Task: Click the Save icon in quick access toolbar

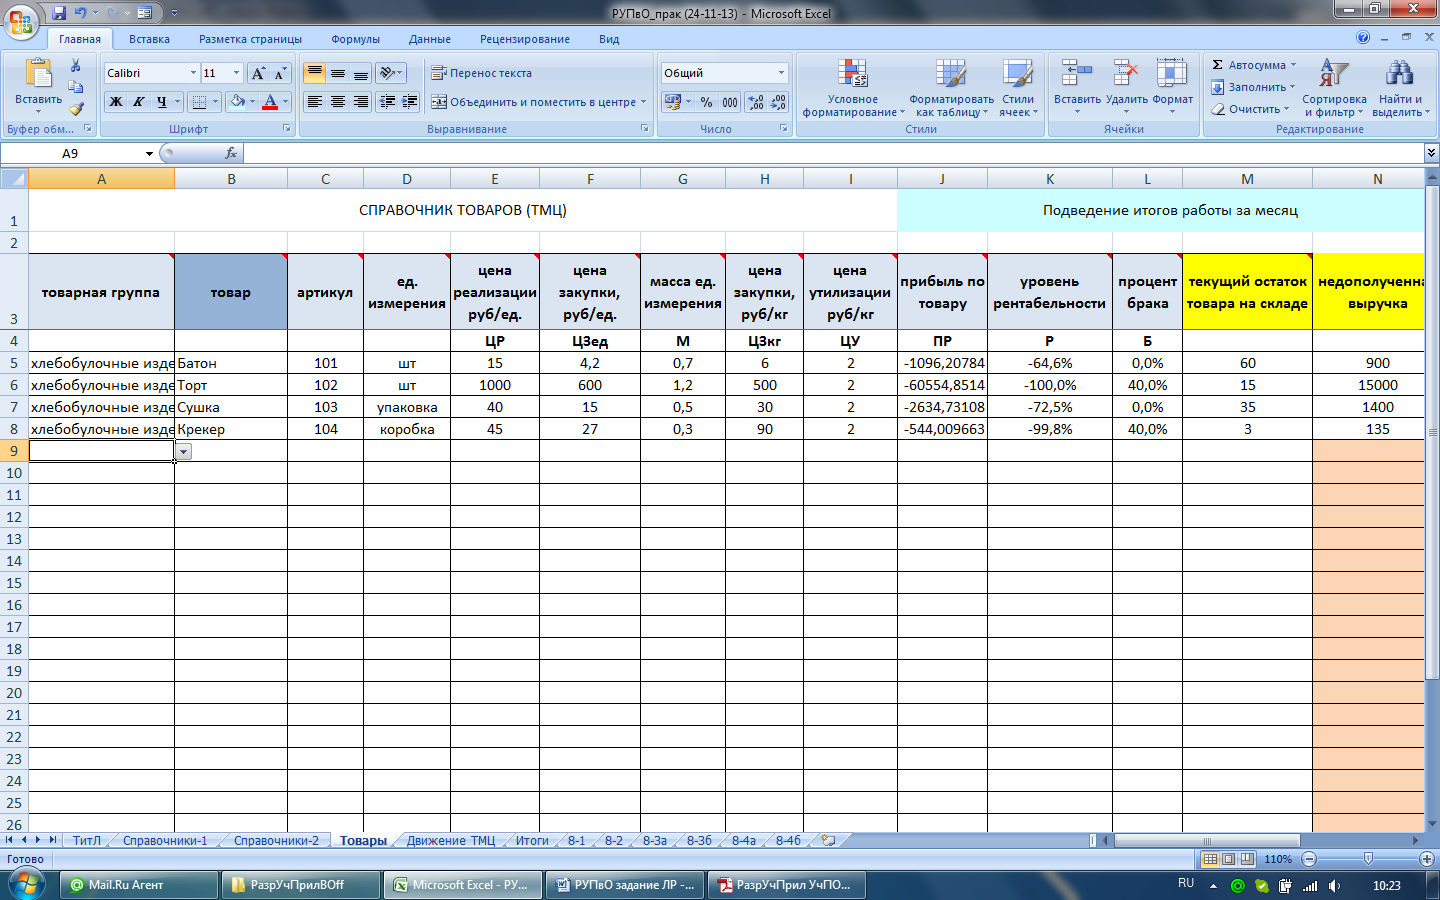Action: (x=59, y=13)
